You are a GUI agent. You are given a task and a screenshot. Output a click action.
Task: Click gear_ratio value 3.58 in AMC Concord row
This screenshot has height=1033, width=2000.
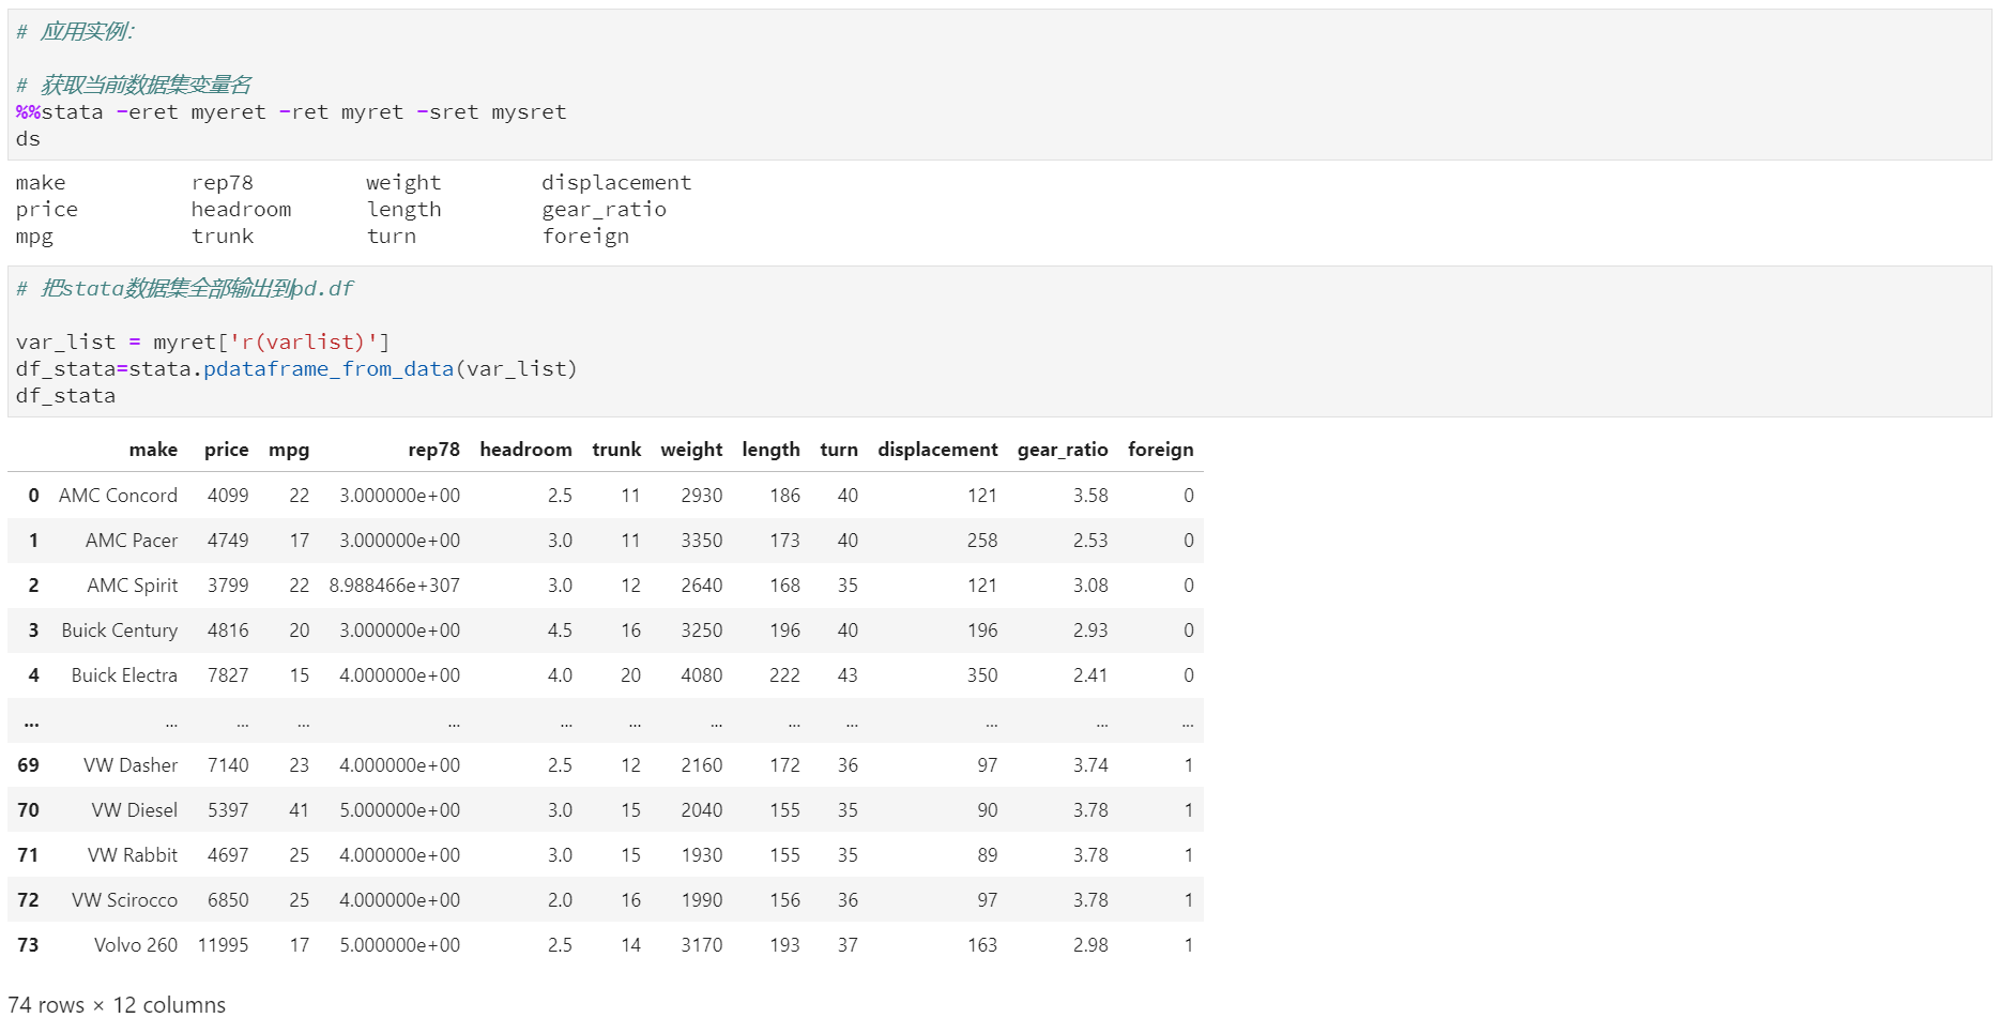1090,496
